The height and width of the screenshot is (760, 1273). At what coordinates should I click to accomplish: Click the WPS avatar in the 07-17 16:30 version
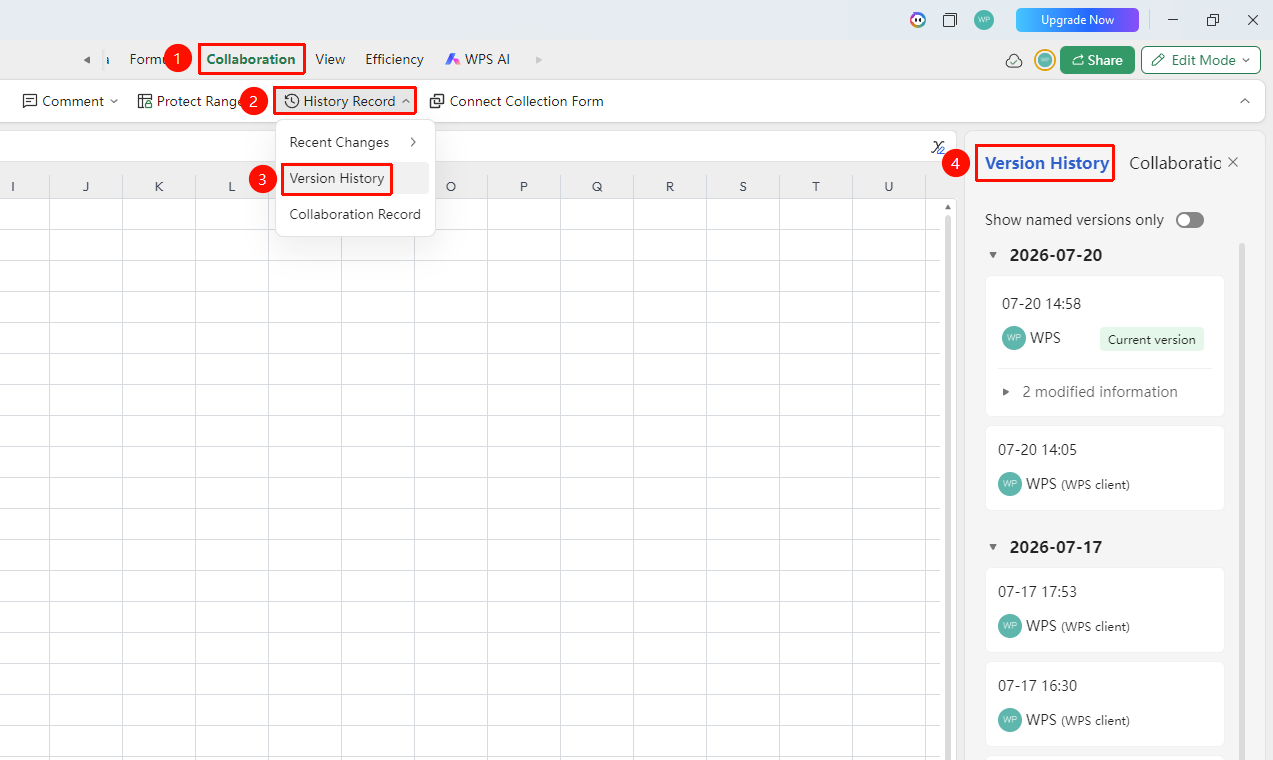1010,720
